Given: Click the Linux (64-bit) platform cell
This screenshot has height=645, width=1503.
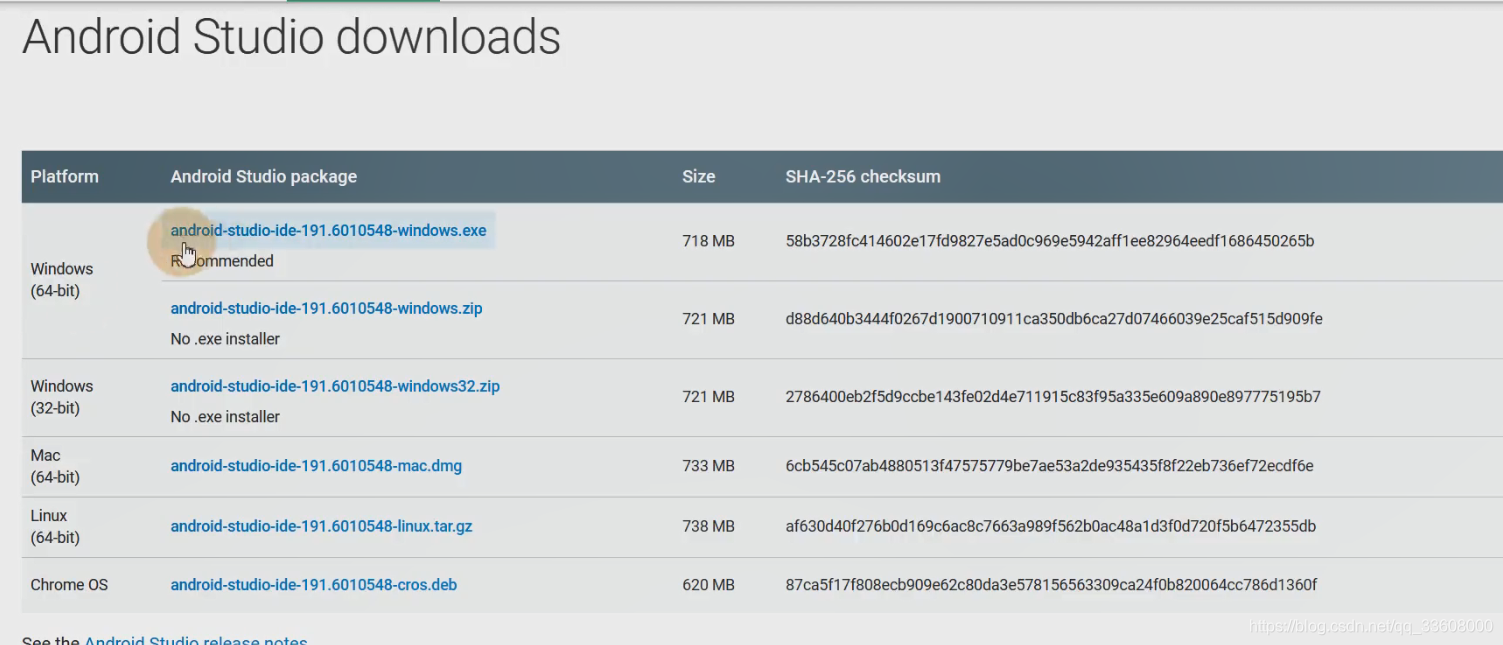Looking at the screenshot, I should click(x=55, y=526).
